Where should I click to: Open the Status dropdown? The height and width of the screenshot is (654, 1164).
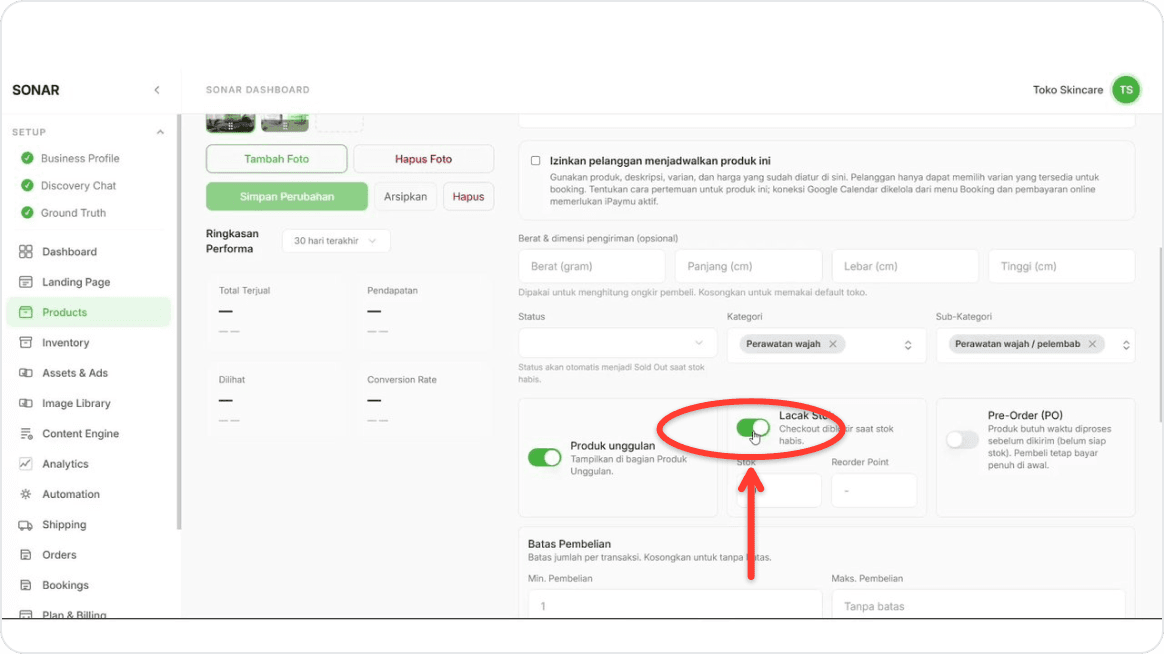(x=617, y=343)
